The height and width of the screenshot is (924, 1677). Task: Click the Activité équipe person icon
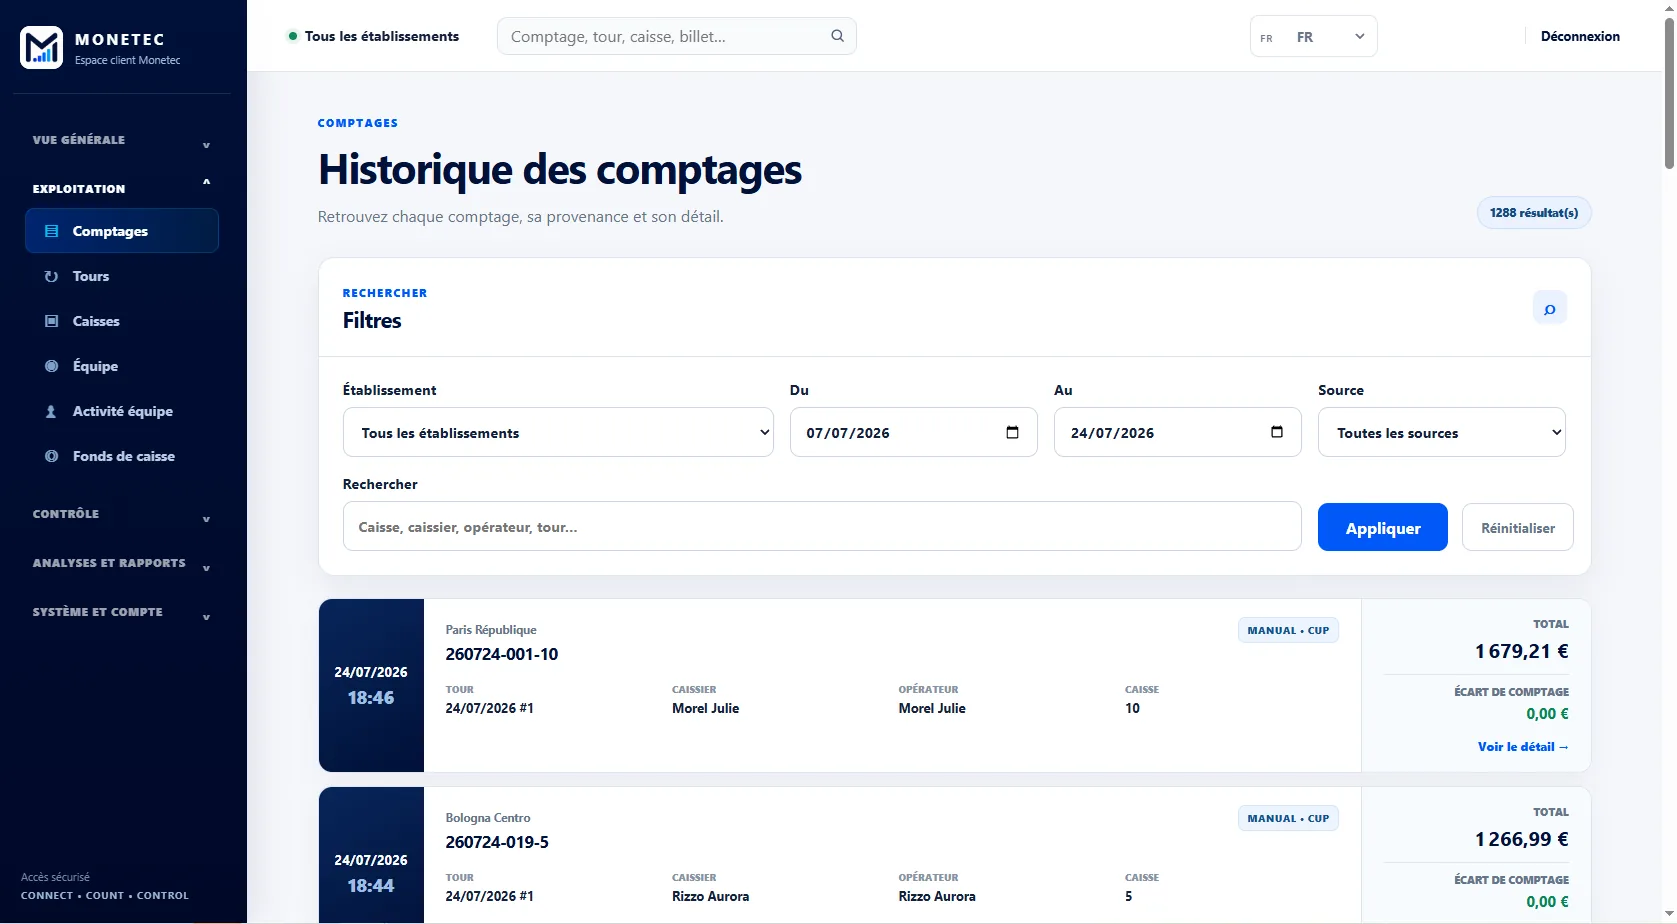(x=51, y=411)
